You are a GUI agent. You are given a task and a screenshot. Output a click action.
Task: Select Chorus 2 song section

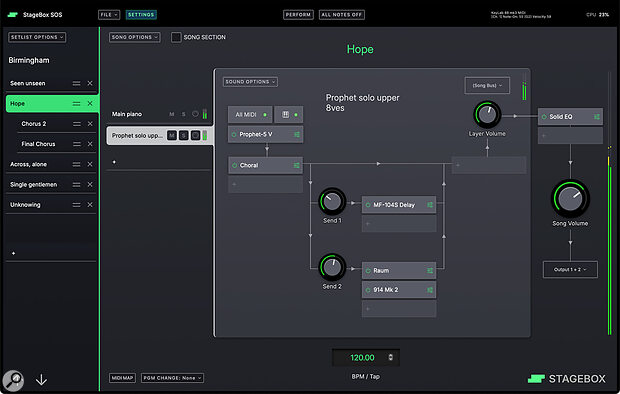(34, 124)
